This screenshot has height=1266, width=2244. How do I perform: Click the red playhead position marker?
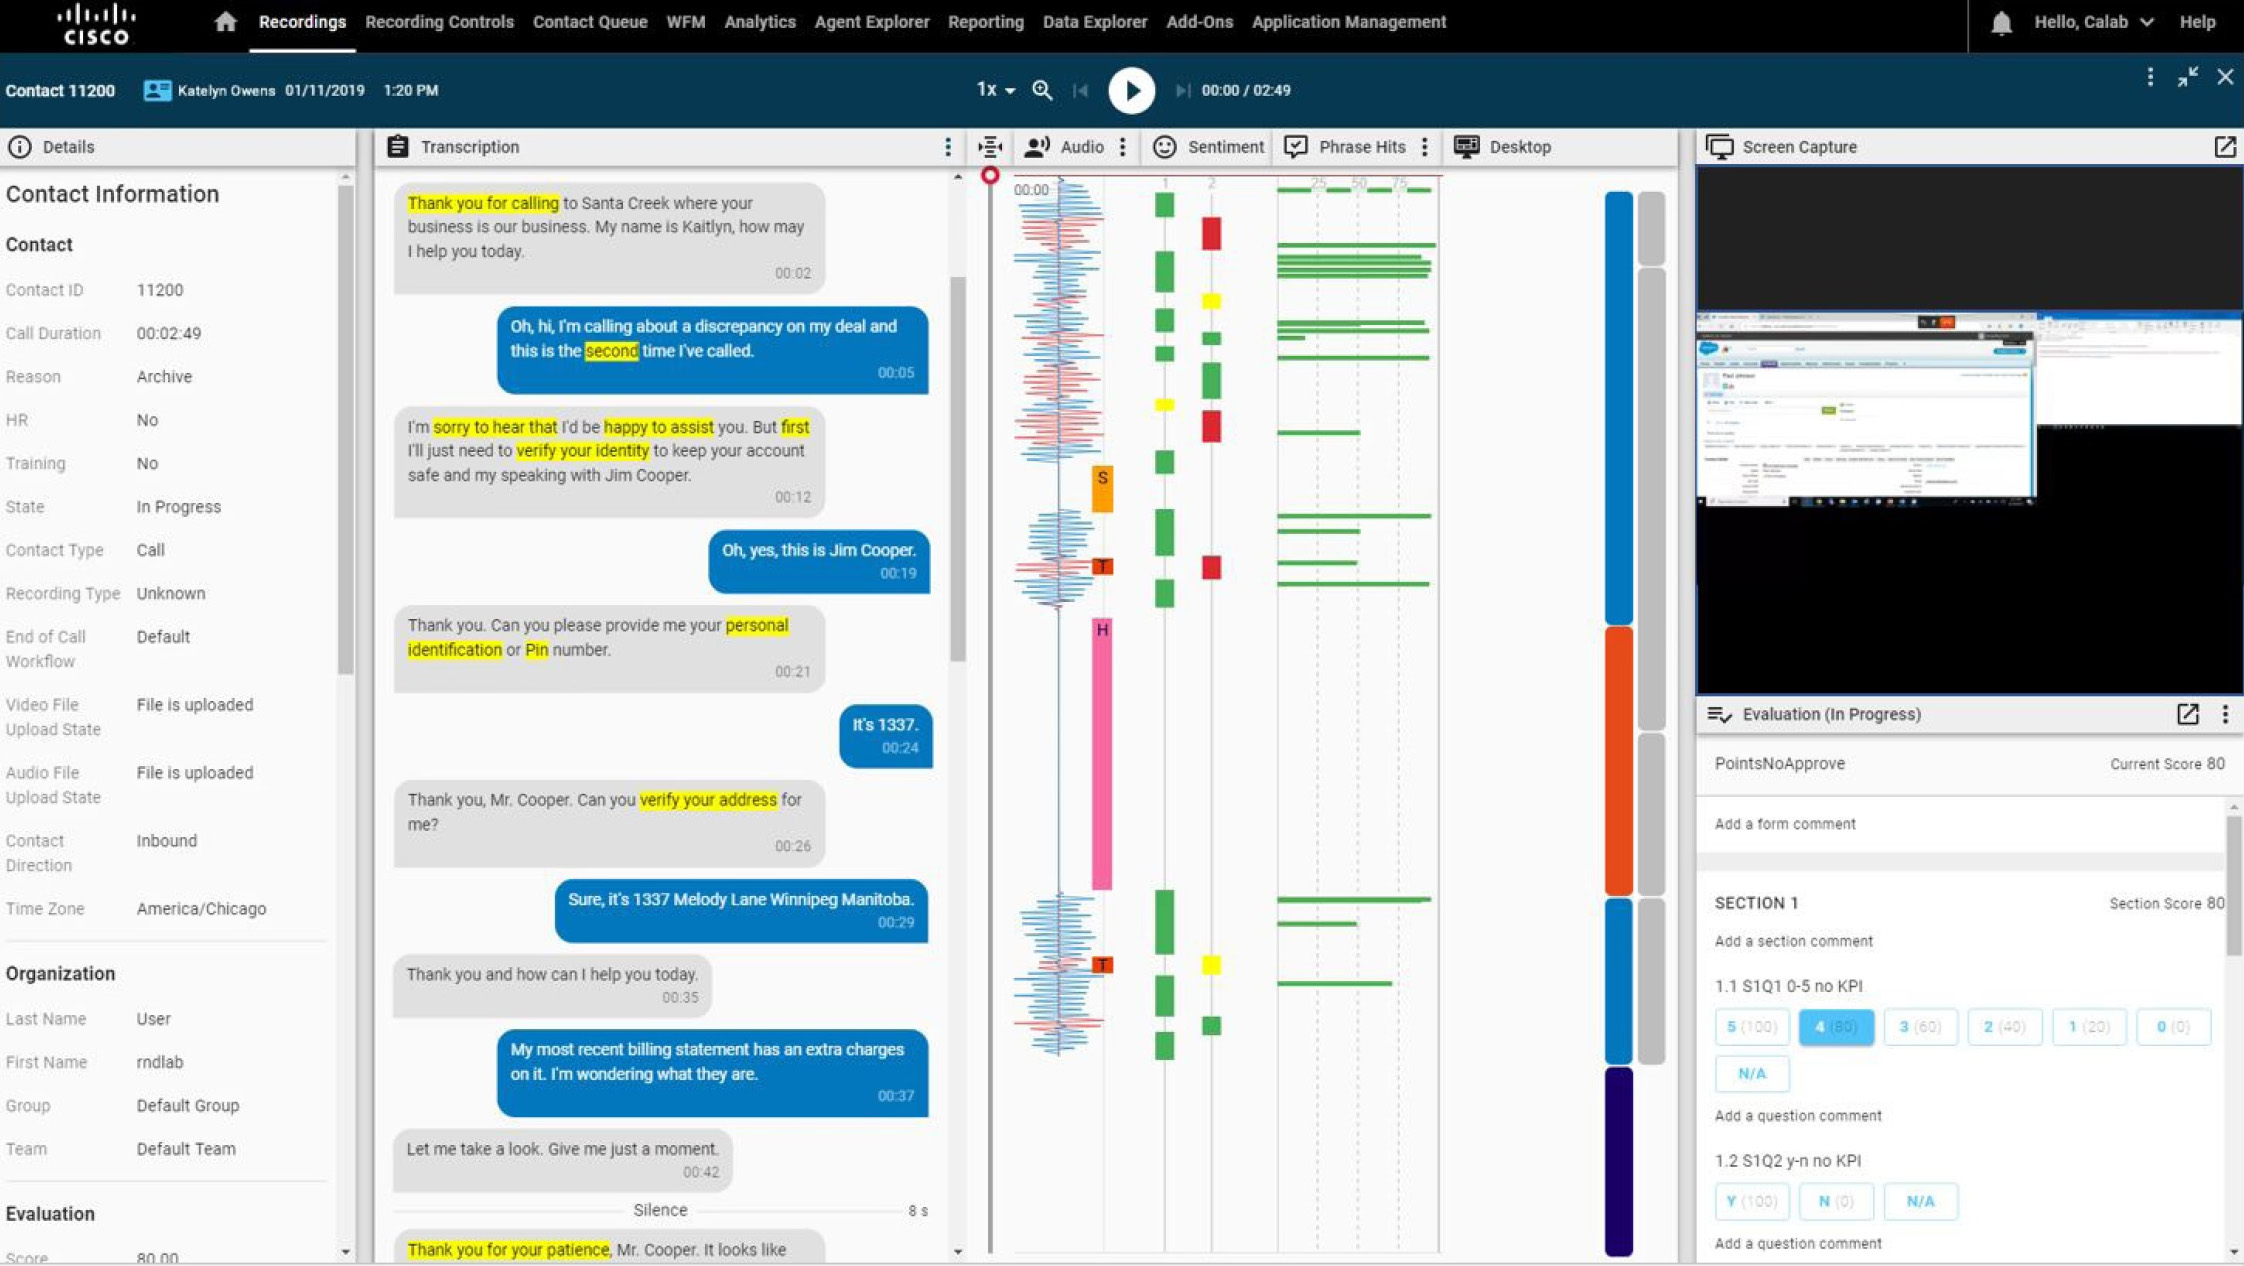tap(990, 176)
